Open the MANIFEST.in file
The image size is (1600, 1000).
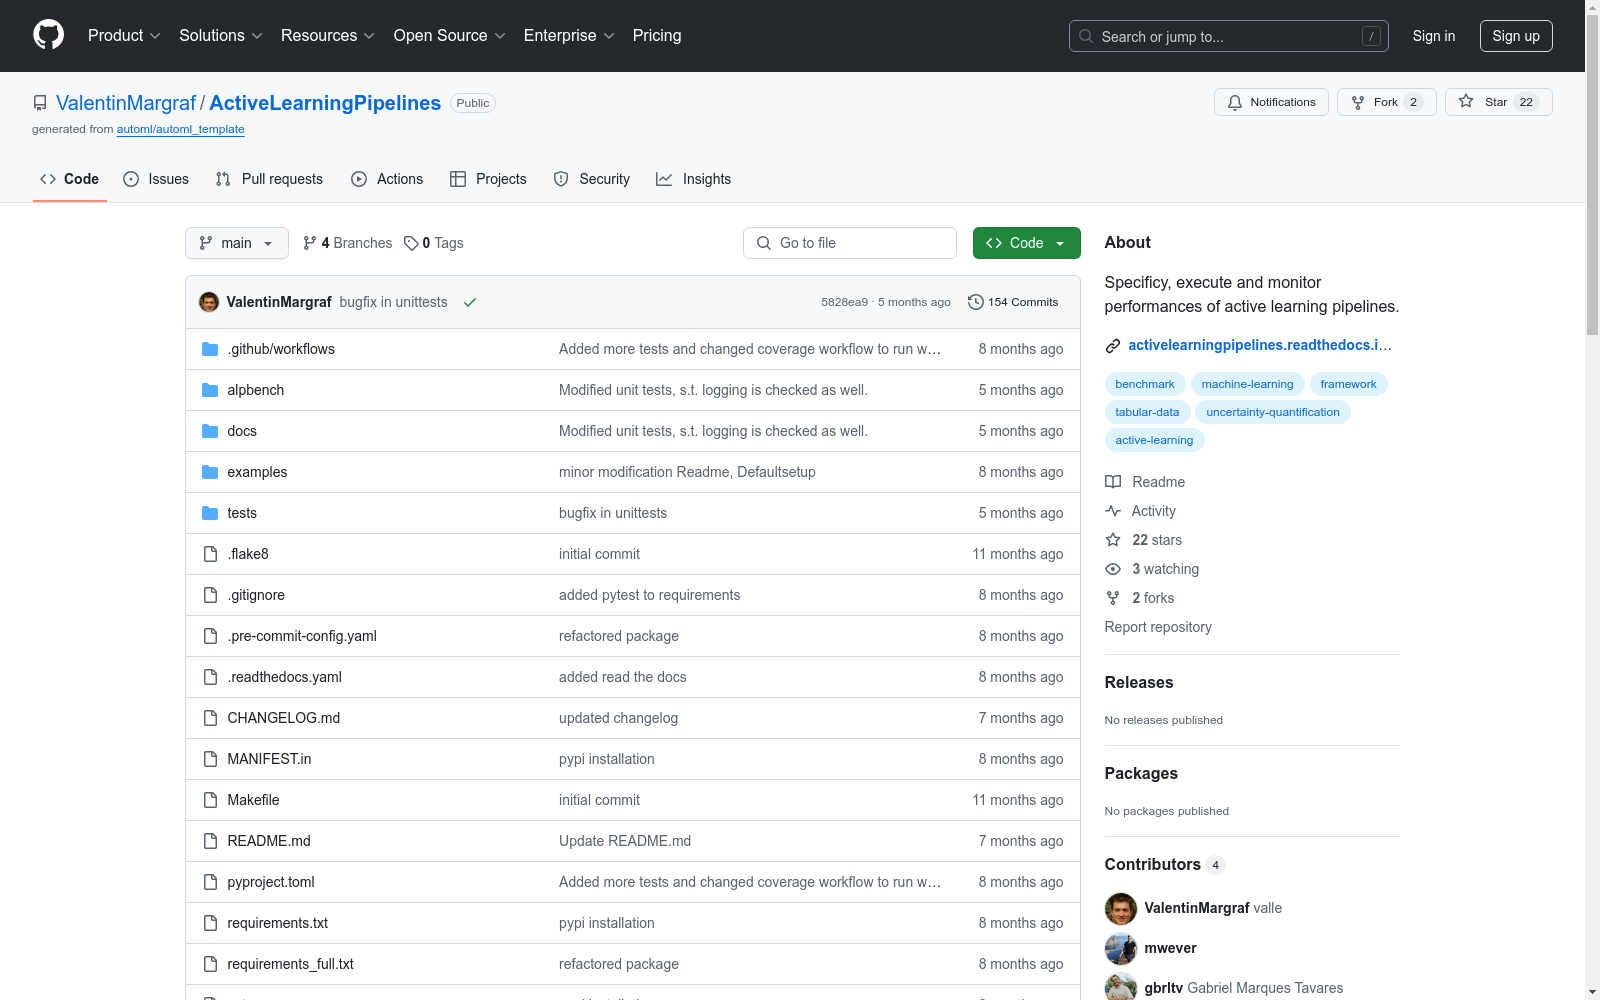tap(269, 759)
